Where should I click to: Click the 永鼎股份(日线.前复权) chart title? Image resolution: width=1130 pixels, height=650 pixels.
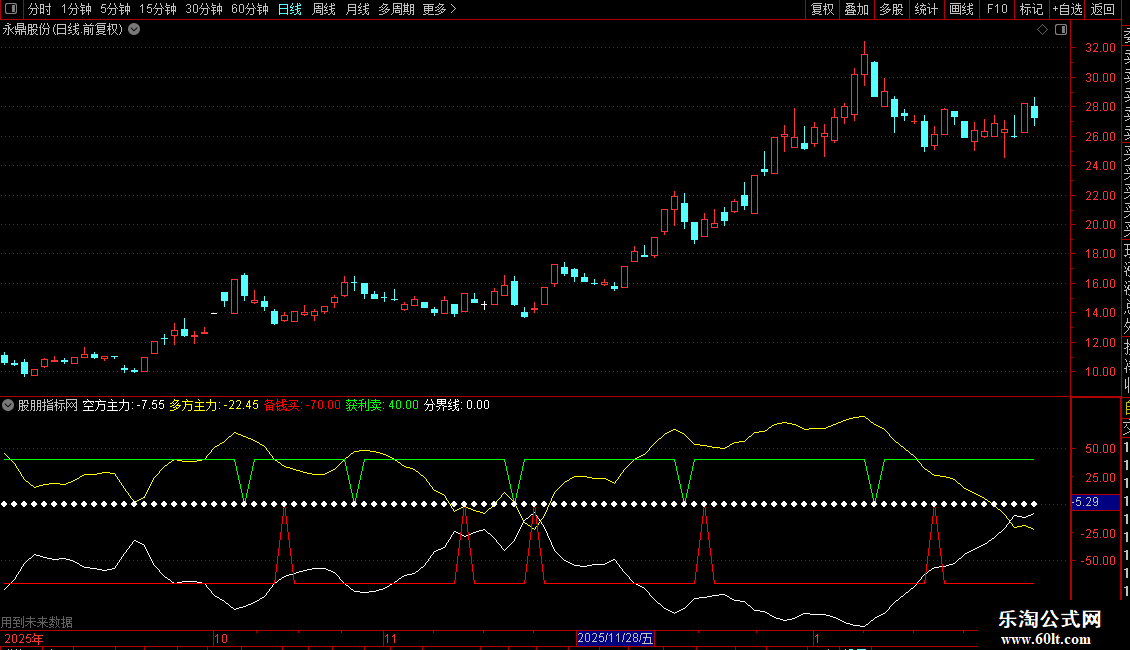63,30
